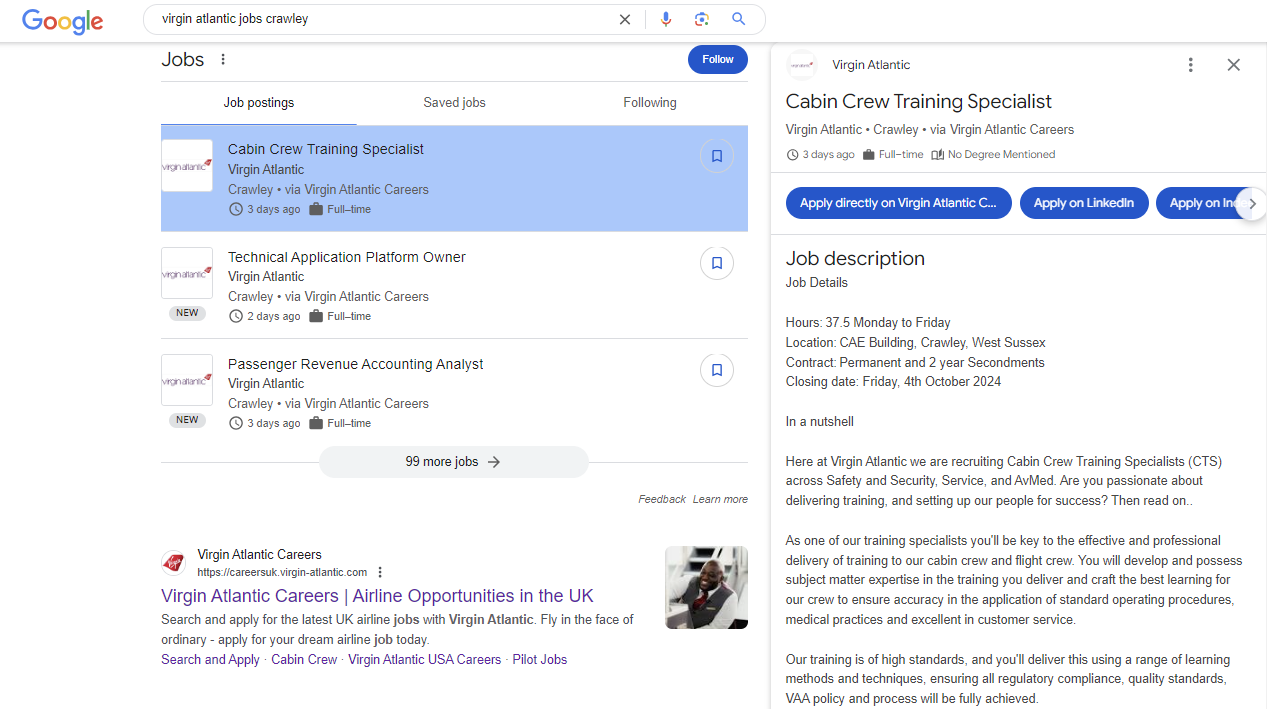Image resolution: width=1267 pixels, height=709 pixels.
Task: Click the careersuk.virgin-atlantic.com URL text
Action: tap(282, 573)
